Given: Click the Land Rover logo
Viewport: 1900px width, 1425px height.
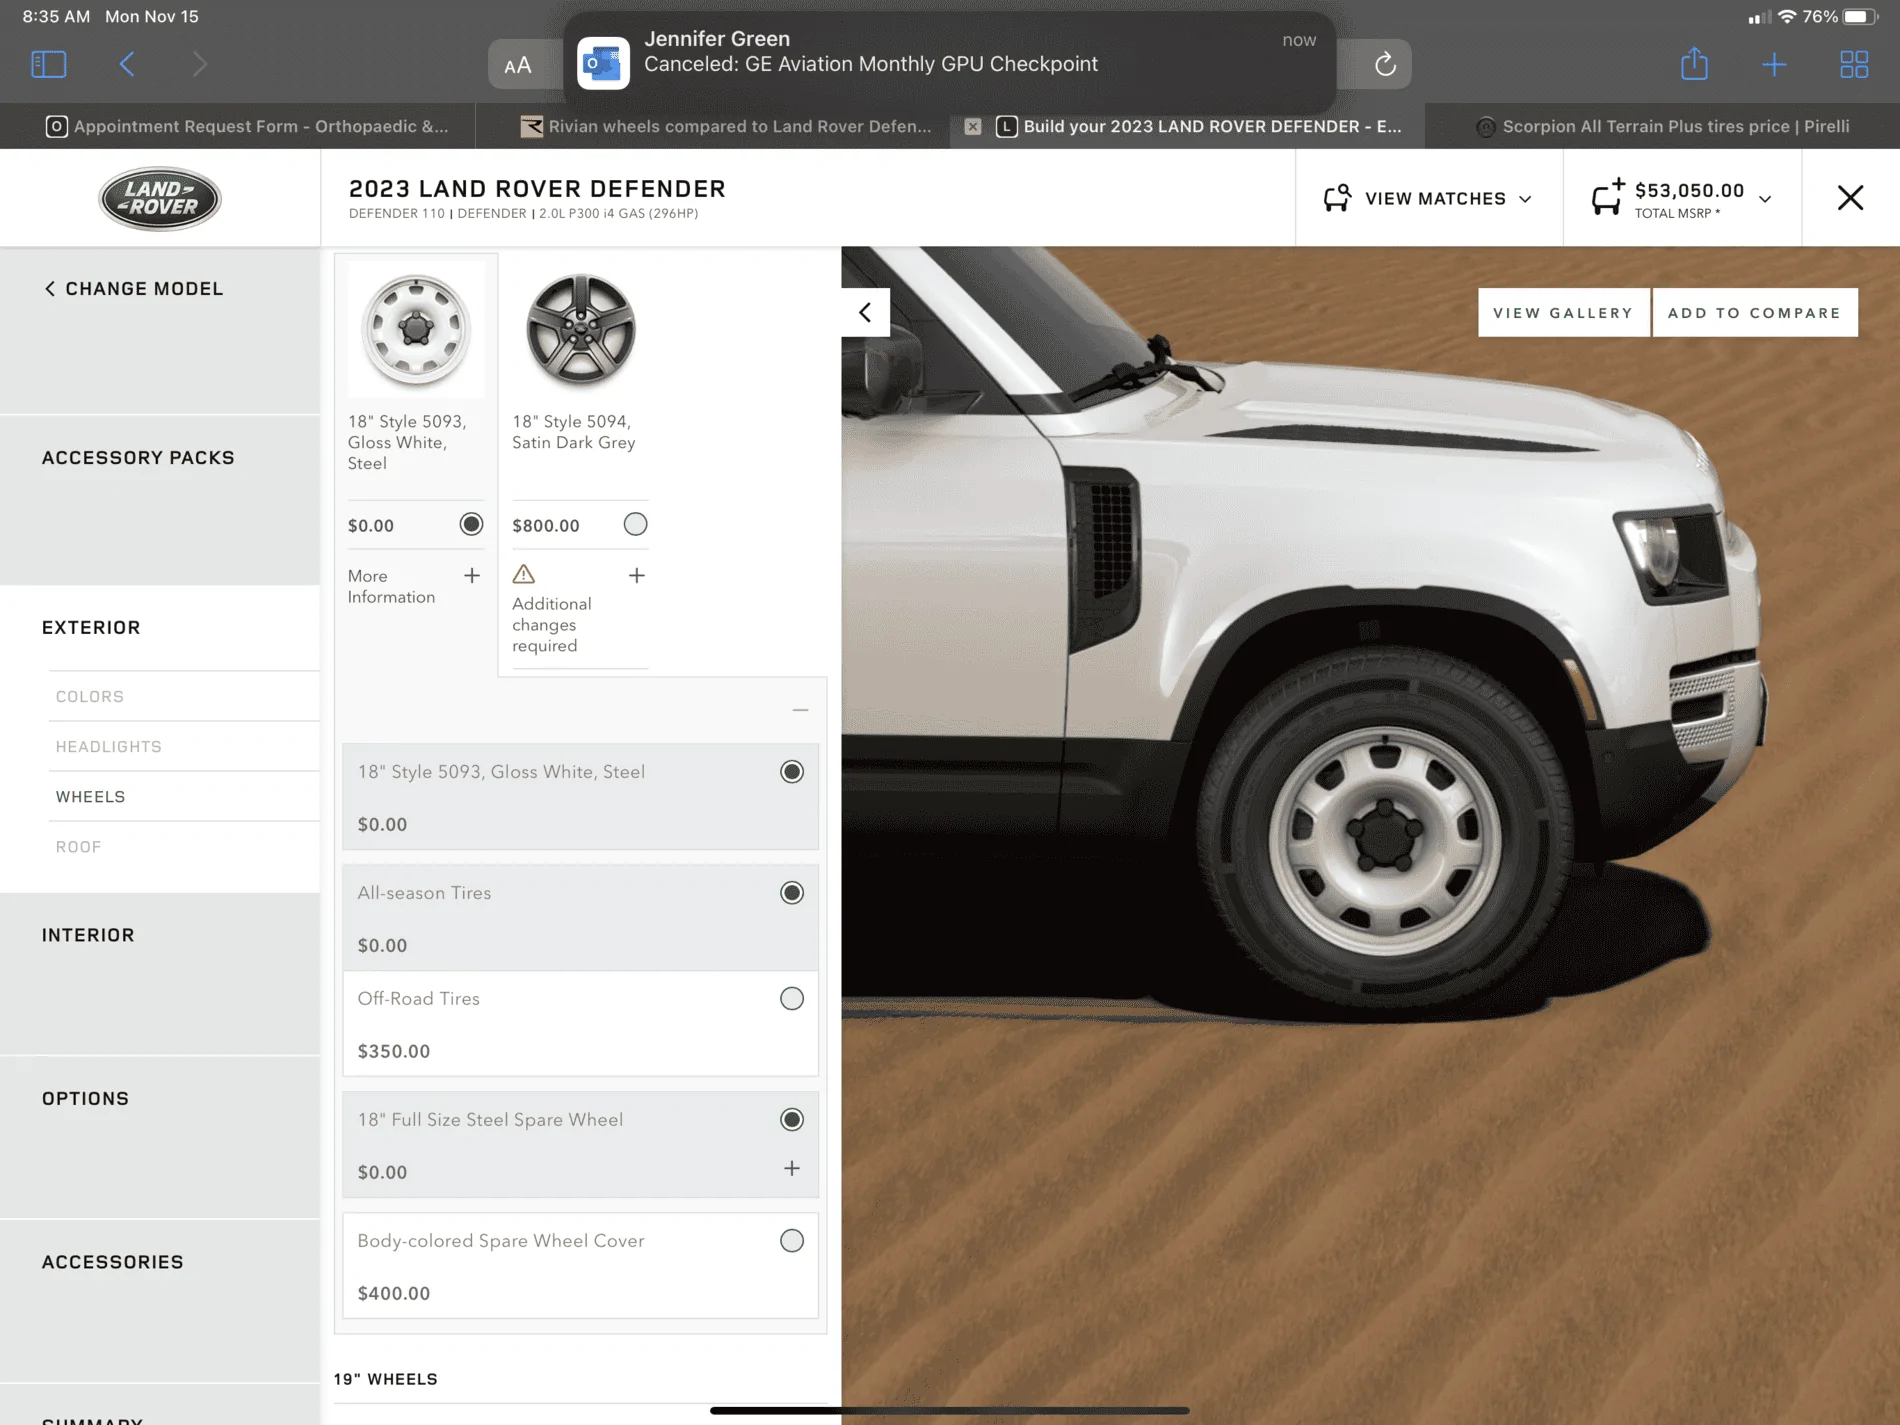Looking at the screenshot, I should pos(160,198).
